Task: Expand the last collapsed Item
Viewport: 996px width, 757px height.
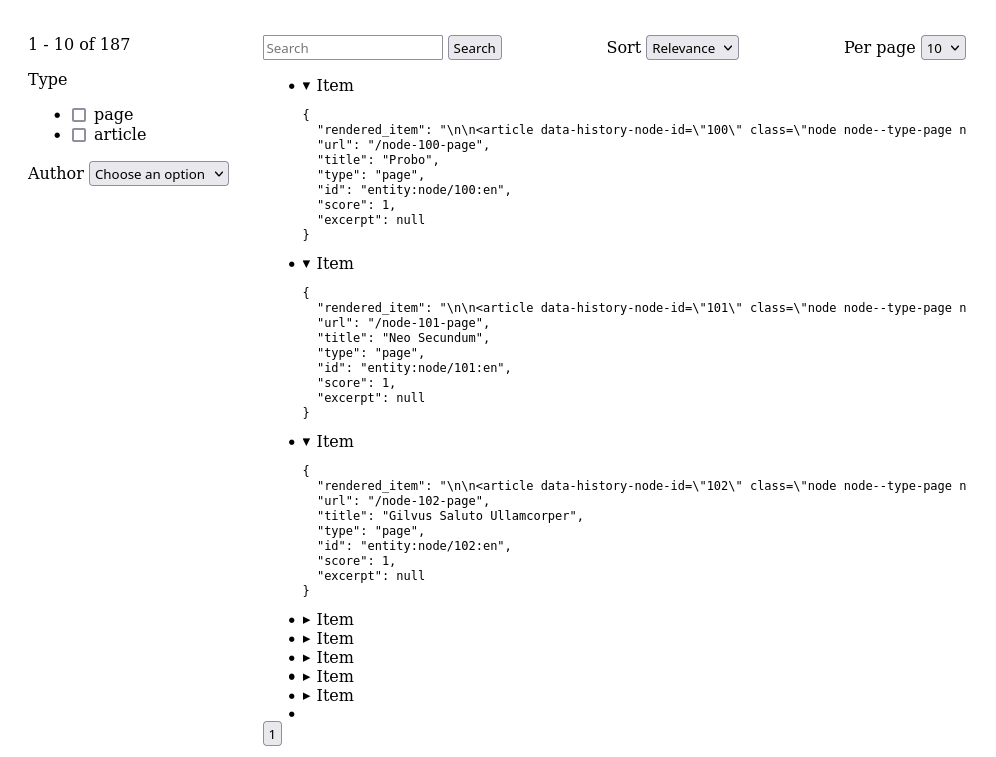Action: tap(328, 695)
